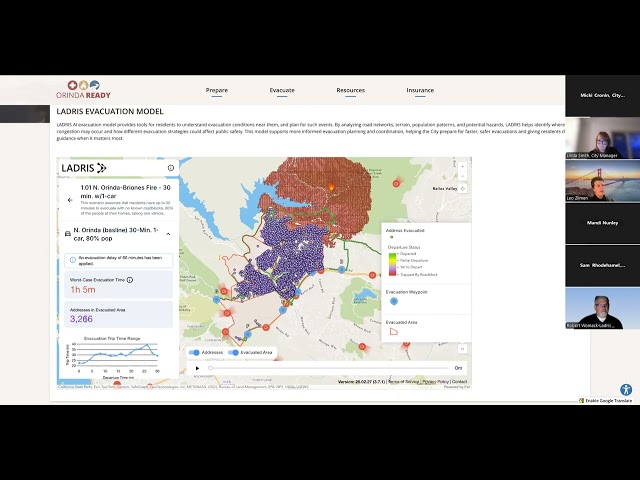Click the info icon in the LADRIS header

coord(171,168)
